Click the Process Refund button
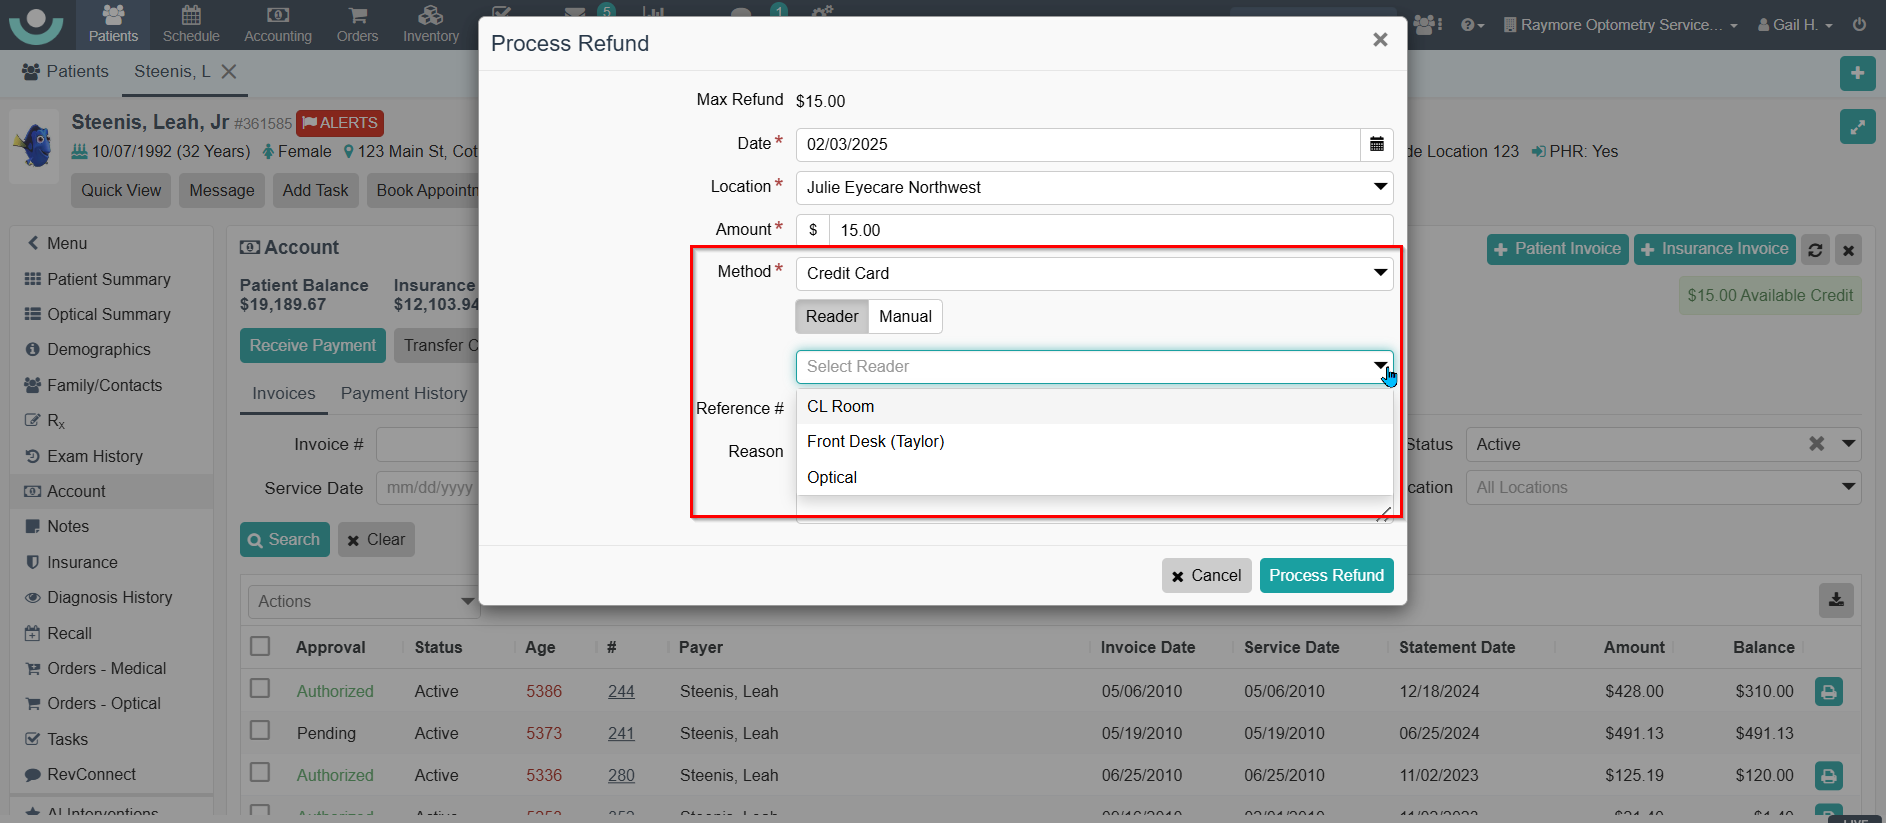The image size is (1886, 823). tap(1325, 576)
